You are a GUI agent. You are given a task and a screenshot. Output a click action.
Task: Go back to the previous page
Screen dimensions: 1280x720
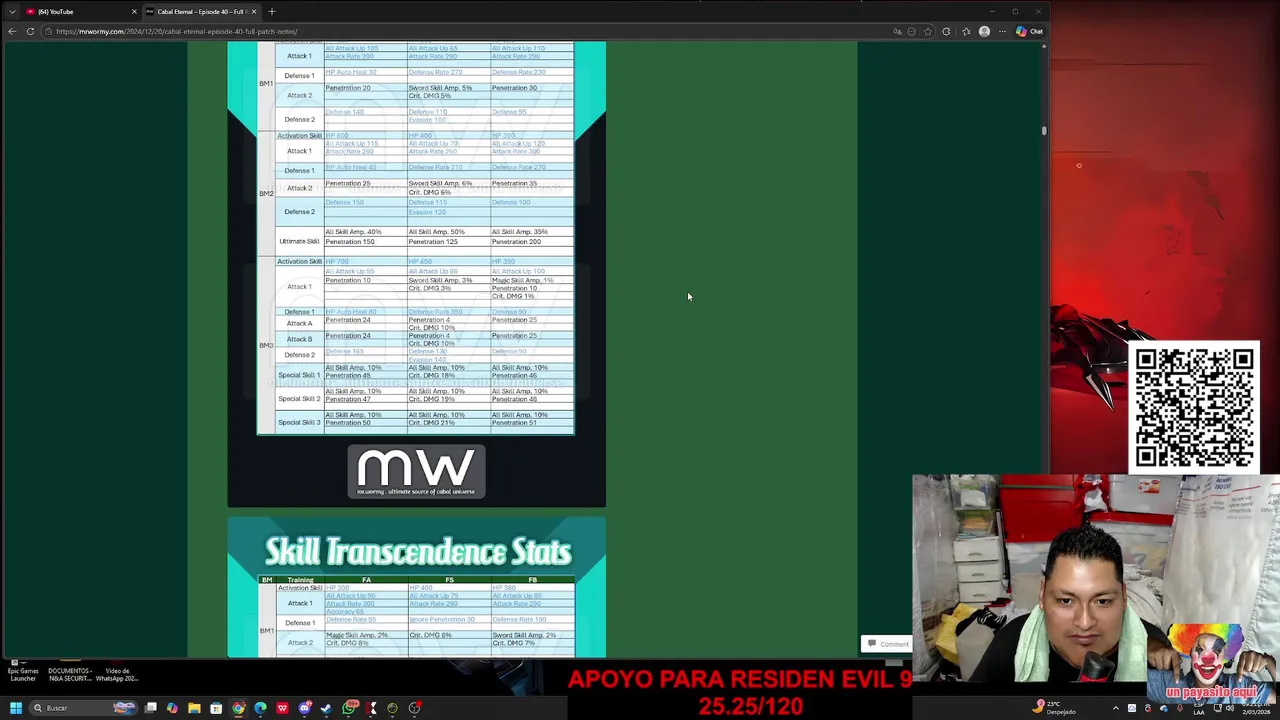tap(12, 31)
